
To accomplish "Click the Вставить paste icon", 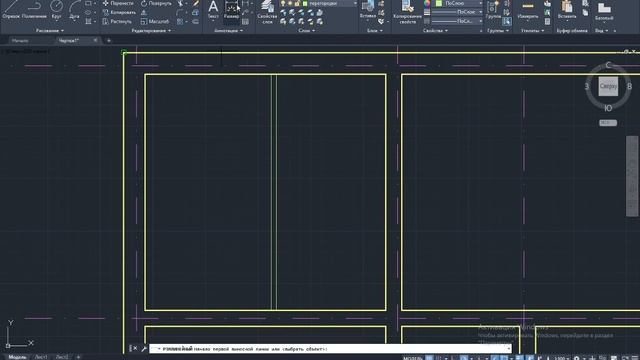I will [x=567, y=10].
